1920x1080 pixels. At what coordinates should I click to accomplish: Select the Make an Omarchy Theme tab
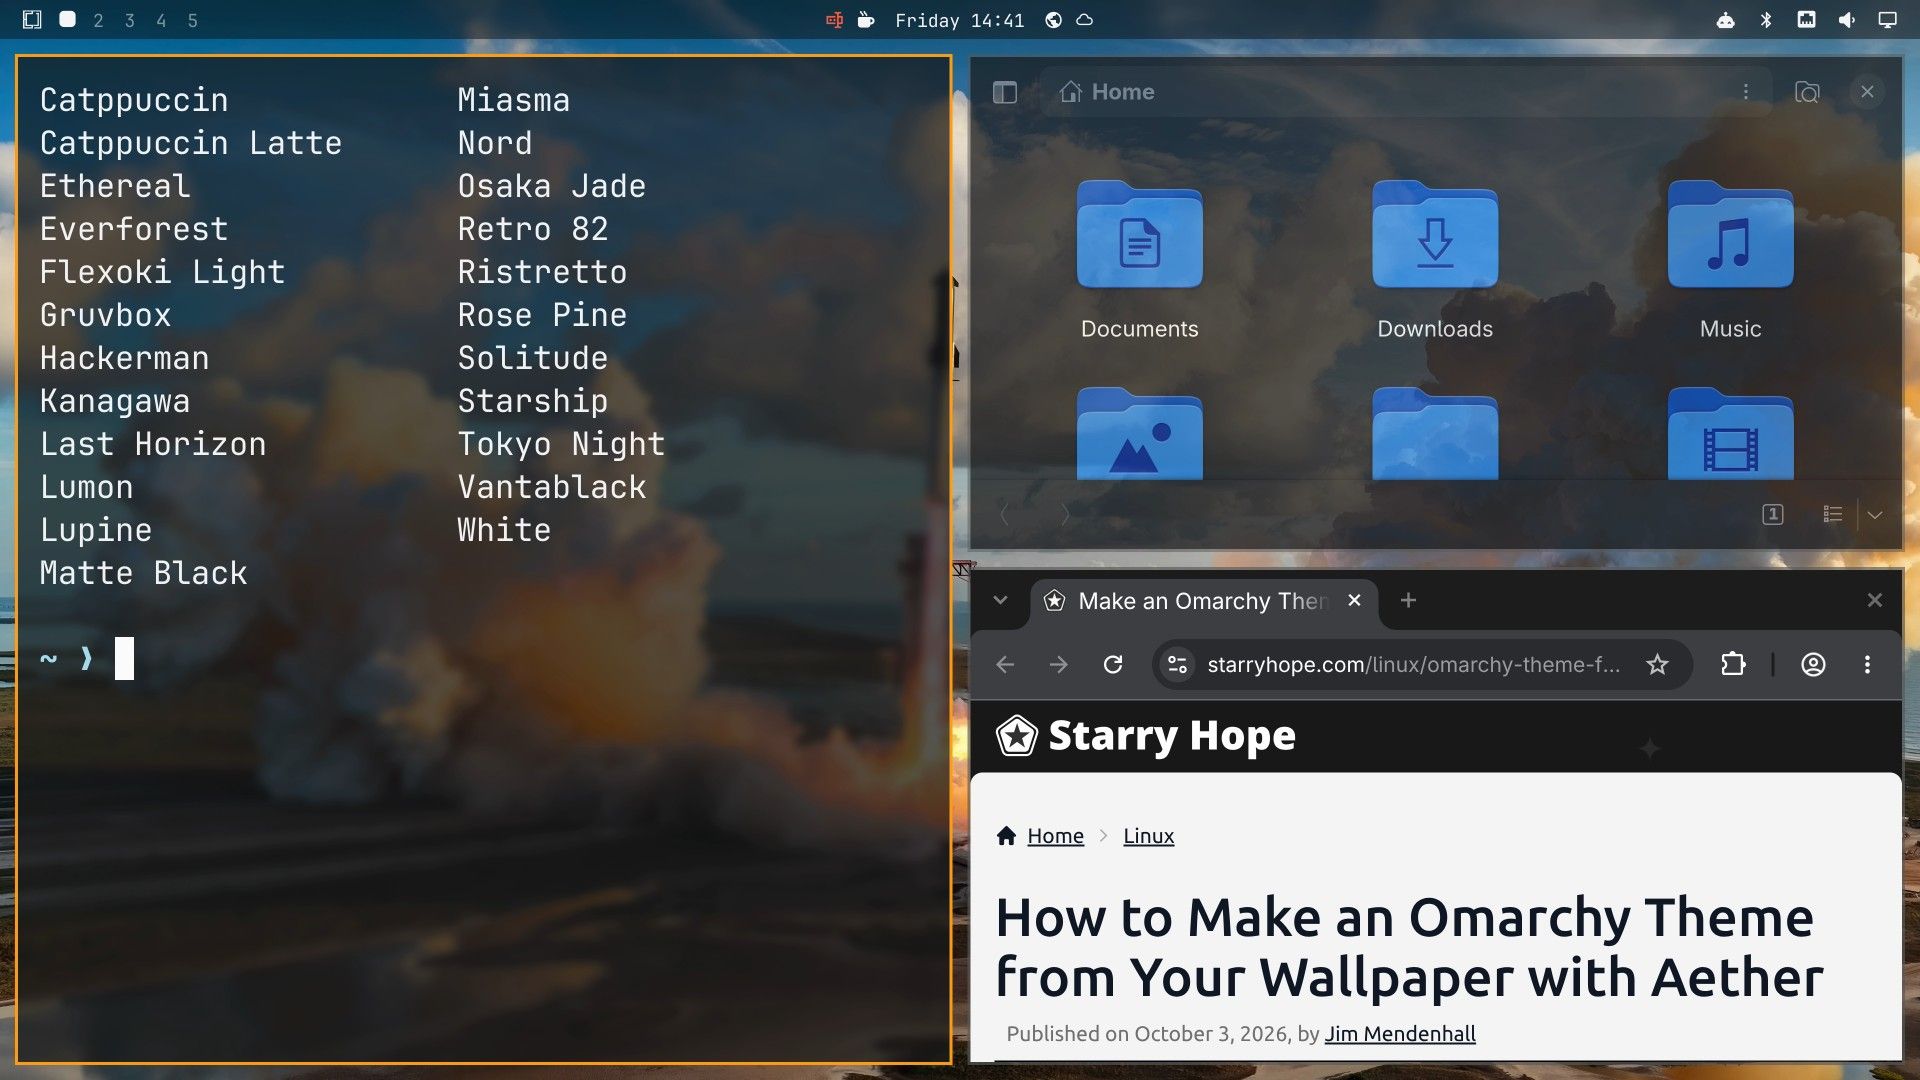coord(1204,601)
